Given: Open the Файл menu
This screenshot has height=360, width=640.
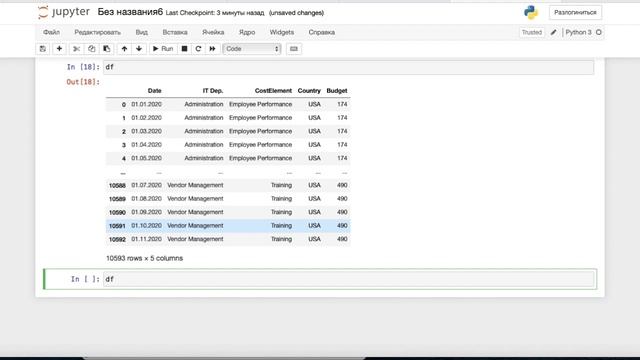Looking at the screenshot, I should click(x=51, y=32).
